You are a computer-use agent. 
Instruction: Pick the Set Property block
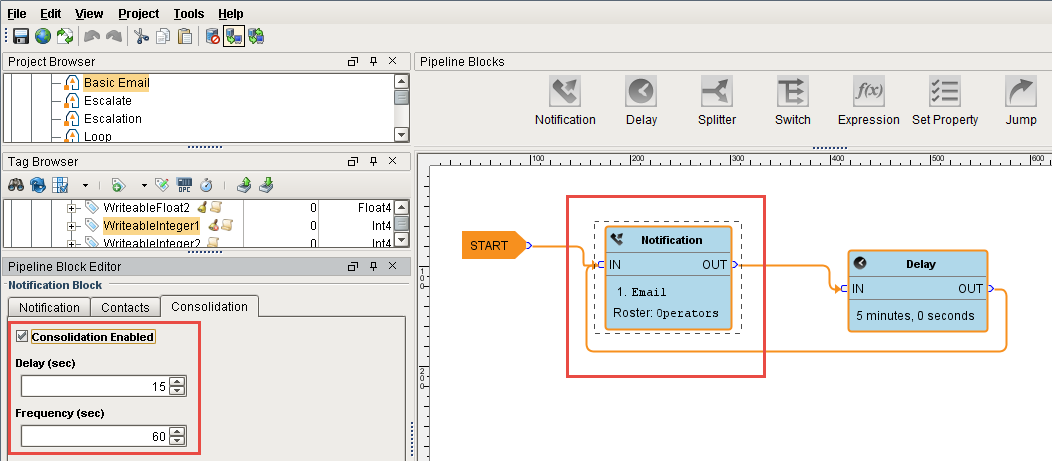point(945,93)
